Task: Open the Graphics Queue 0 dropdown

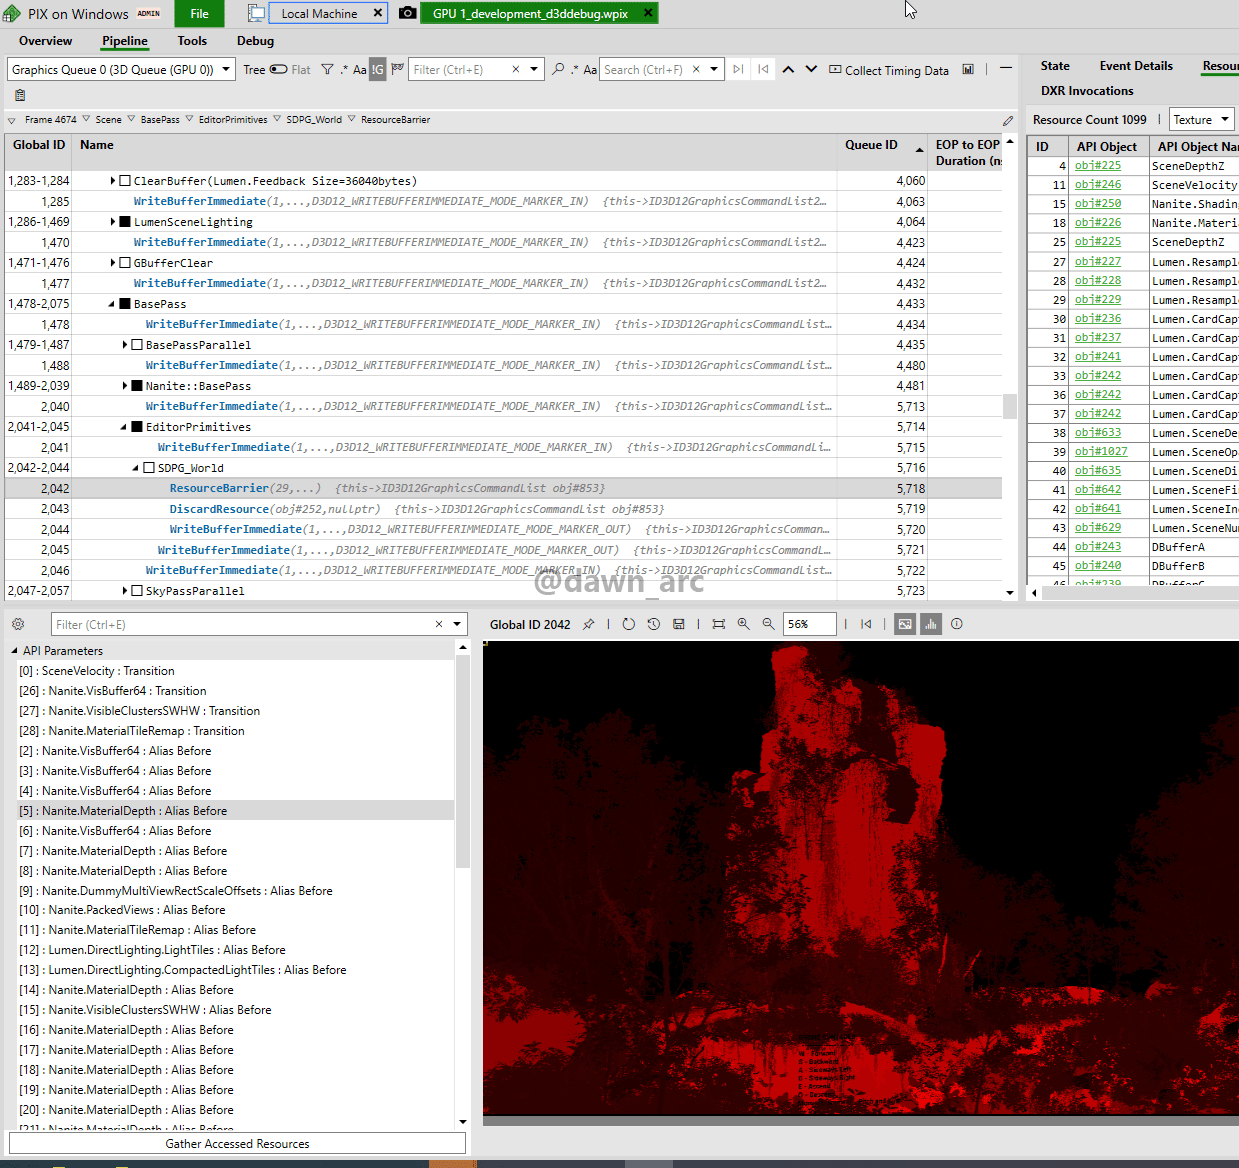Action: pos(120,70)
